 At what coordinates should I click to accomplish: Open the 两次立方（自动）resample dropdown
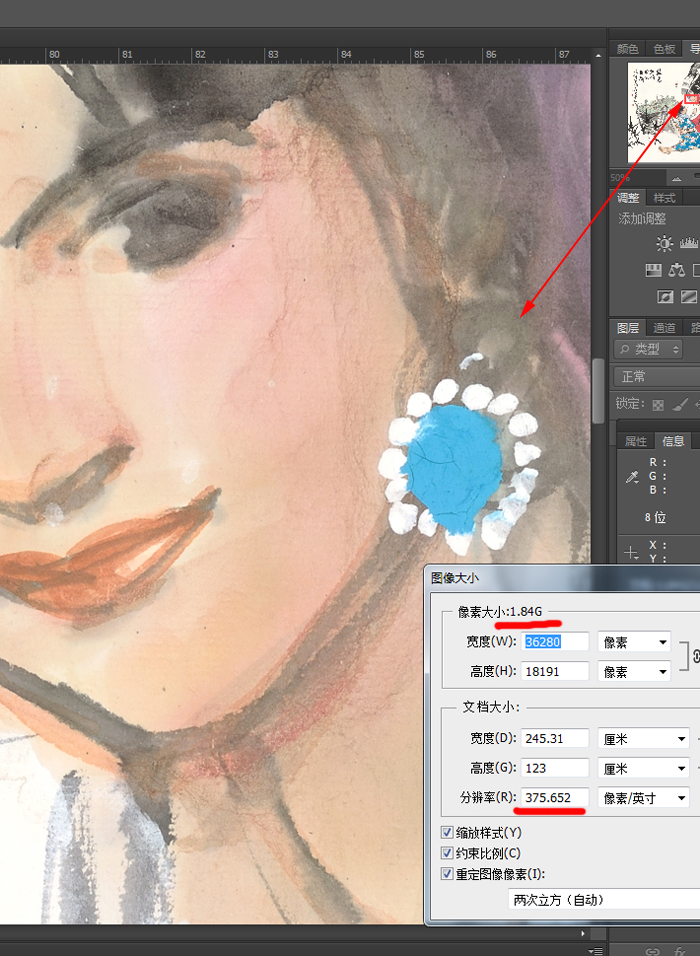[x=604, y=899]
